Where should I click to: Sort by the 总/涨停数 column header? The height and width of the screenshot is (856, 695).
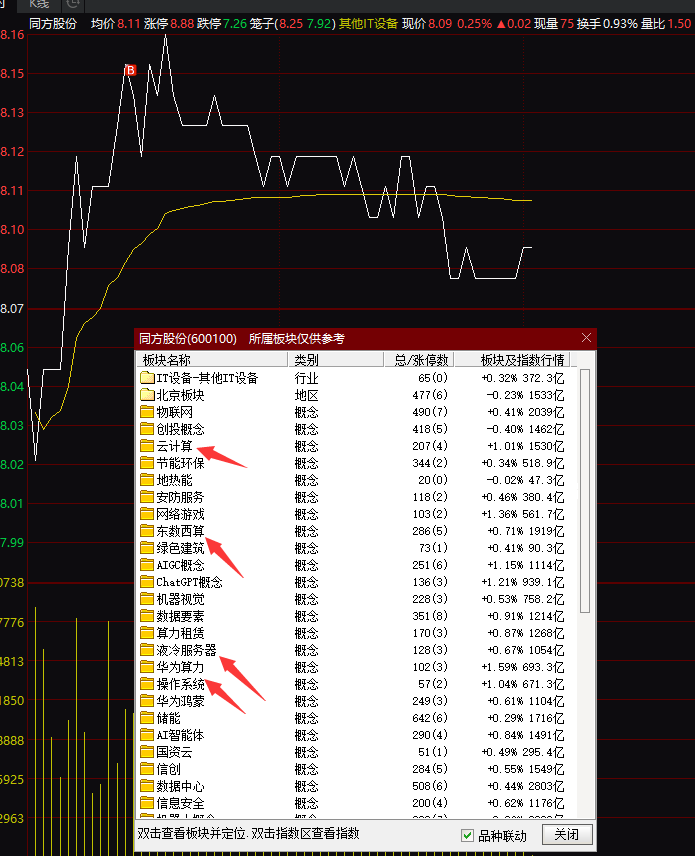pos(419,360)
